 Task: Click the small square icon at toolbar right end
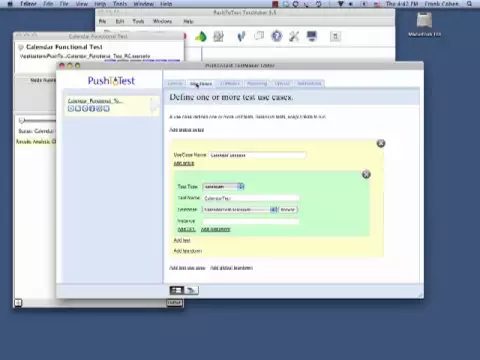click(335, 36)
